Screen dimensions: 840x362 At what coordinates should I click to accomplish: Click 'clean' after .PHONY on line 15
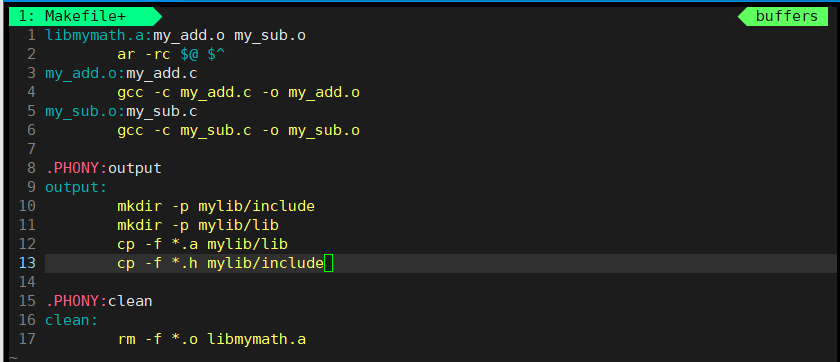pos(130,301)
